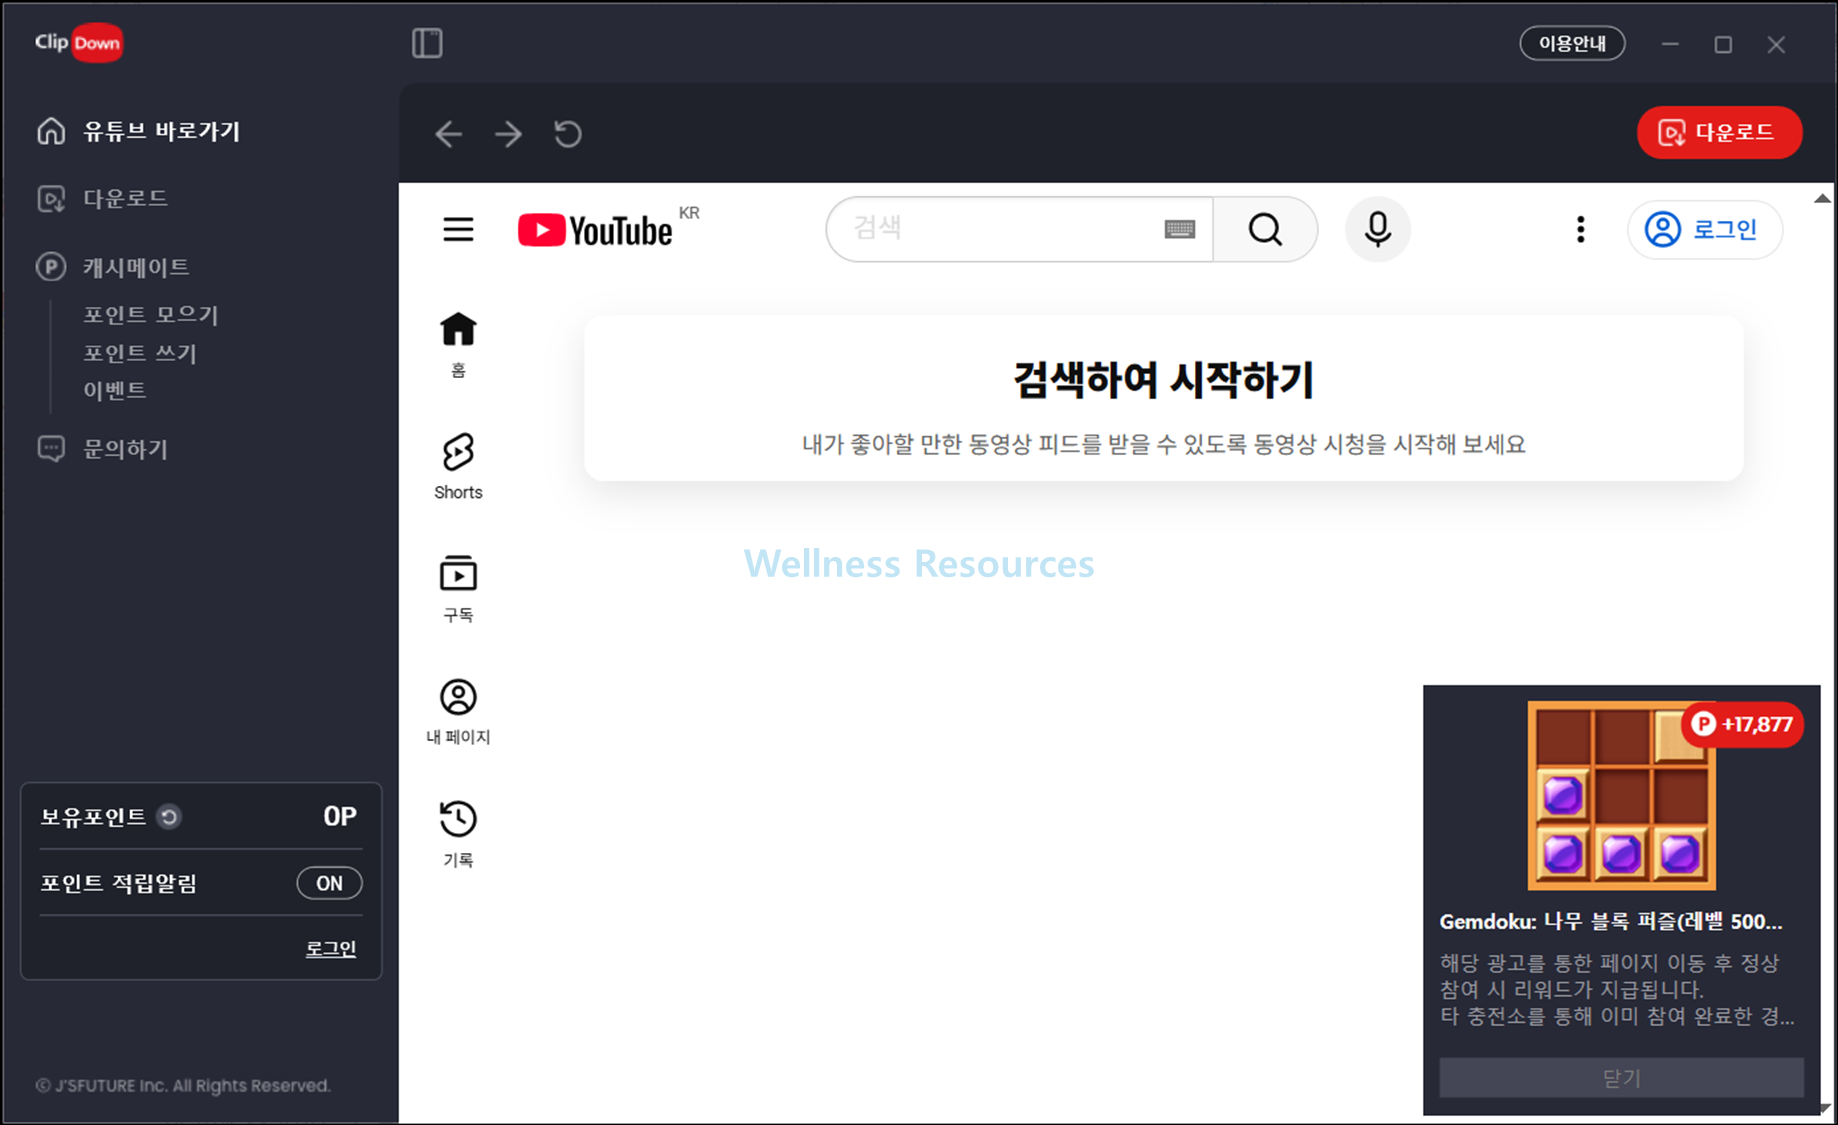Minimize the ClipDown window

1670,44
